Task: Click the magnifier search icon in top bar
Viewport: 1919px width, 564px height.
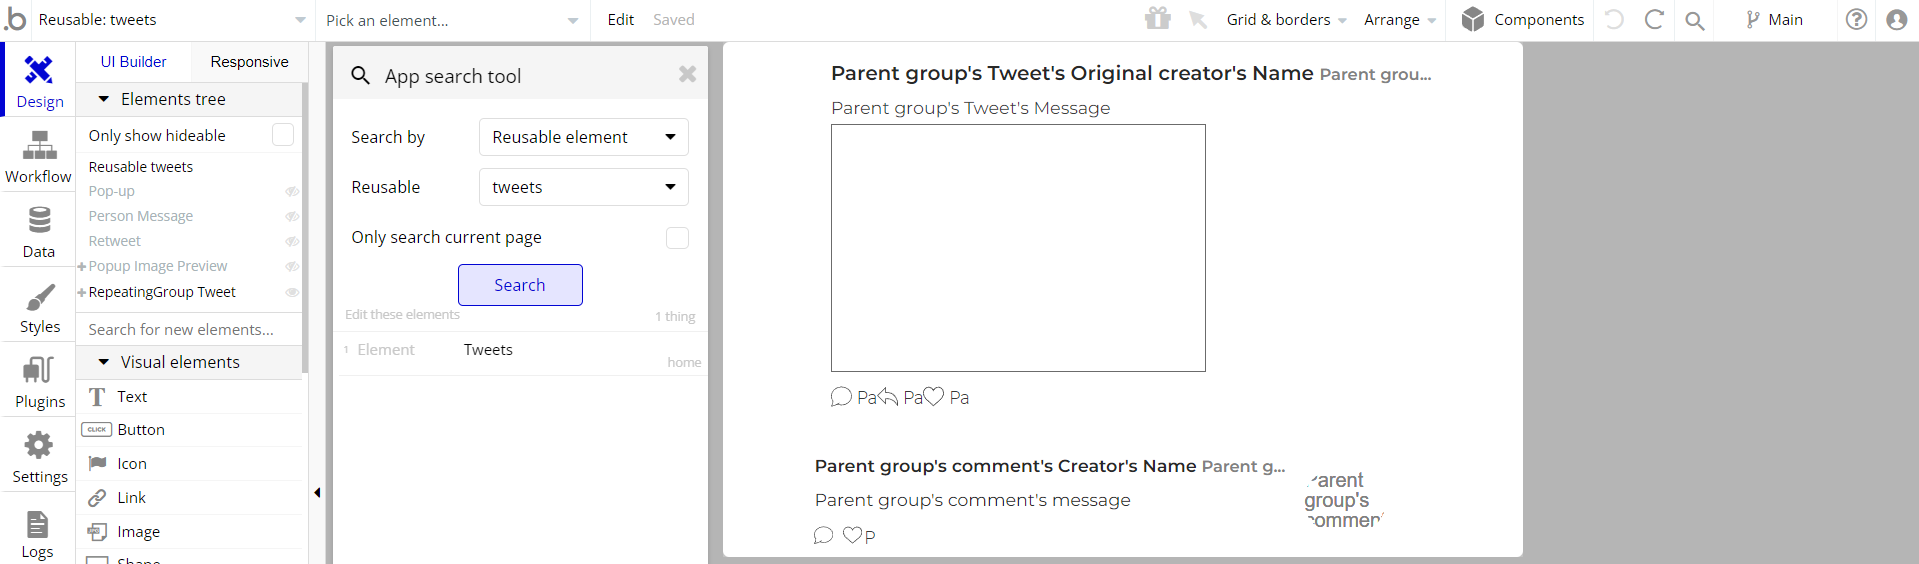Action: (1694, 20)
